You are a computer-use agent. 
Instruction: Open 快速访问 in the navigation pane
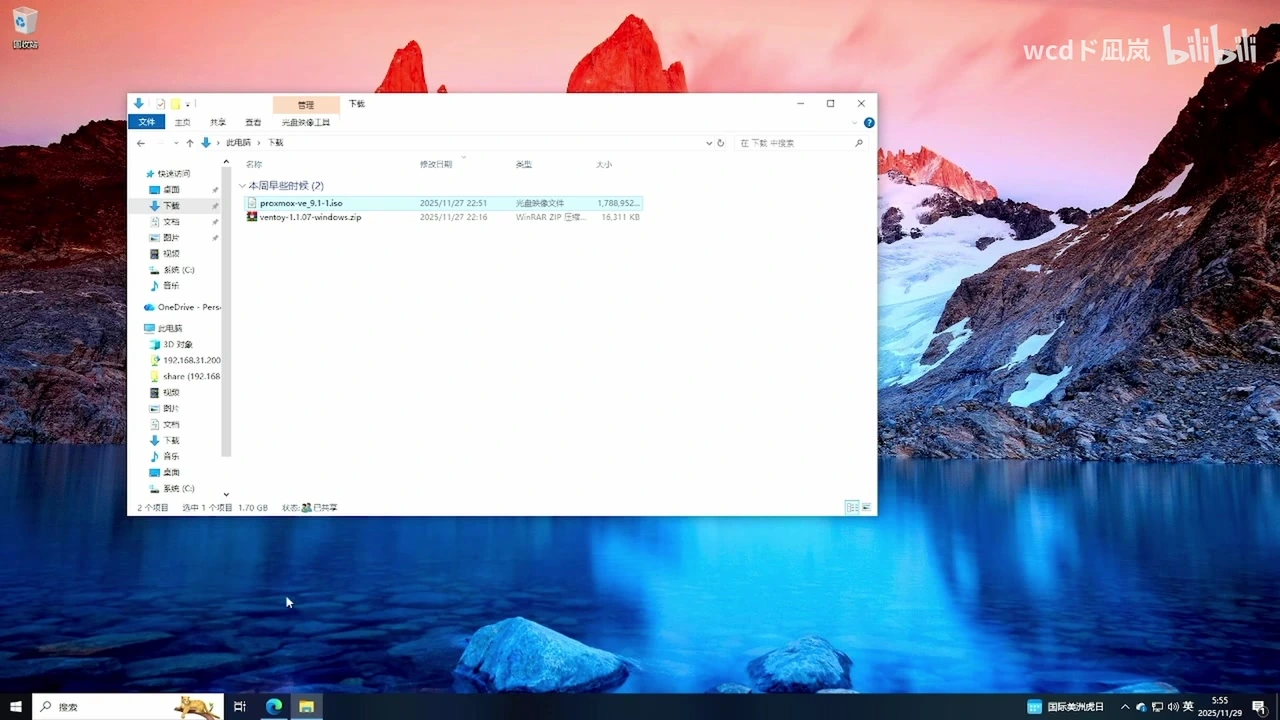[173, 174]
